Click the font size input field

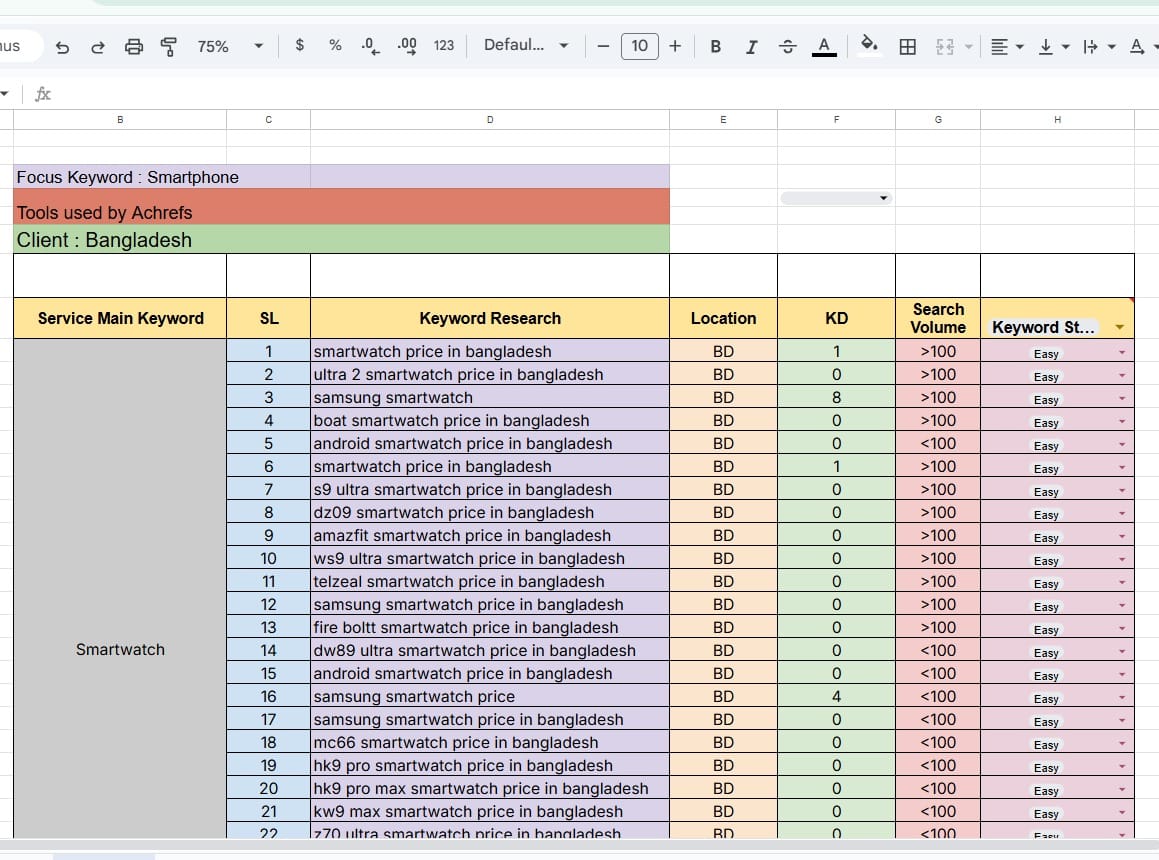pyautogui.click(x=639, y=46)
